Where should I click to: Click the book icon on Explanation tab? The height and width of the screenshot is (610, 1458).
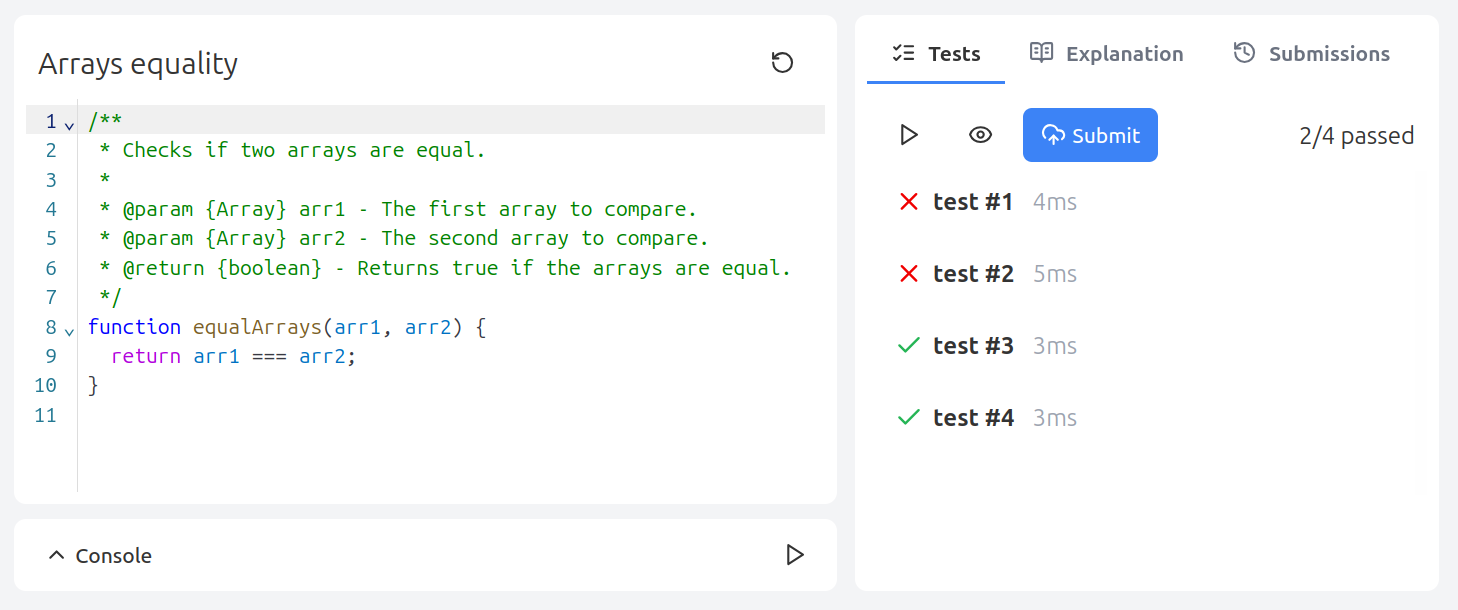click(1042, 53)
